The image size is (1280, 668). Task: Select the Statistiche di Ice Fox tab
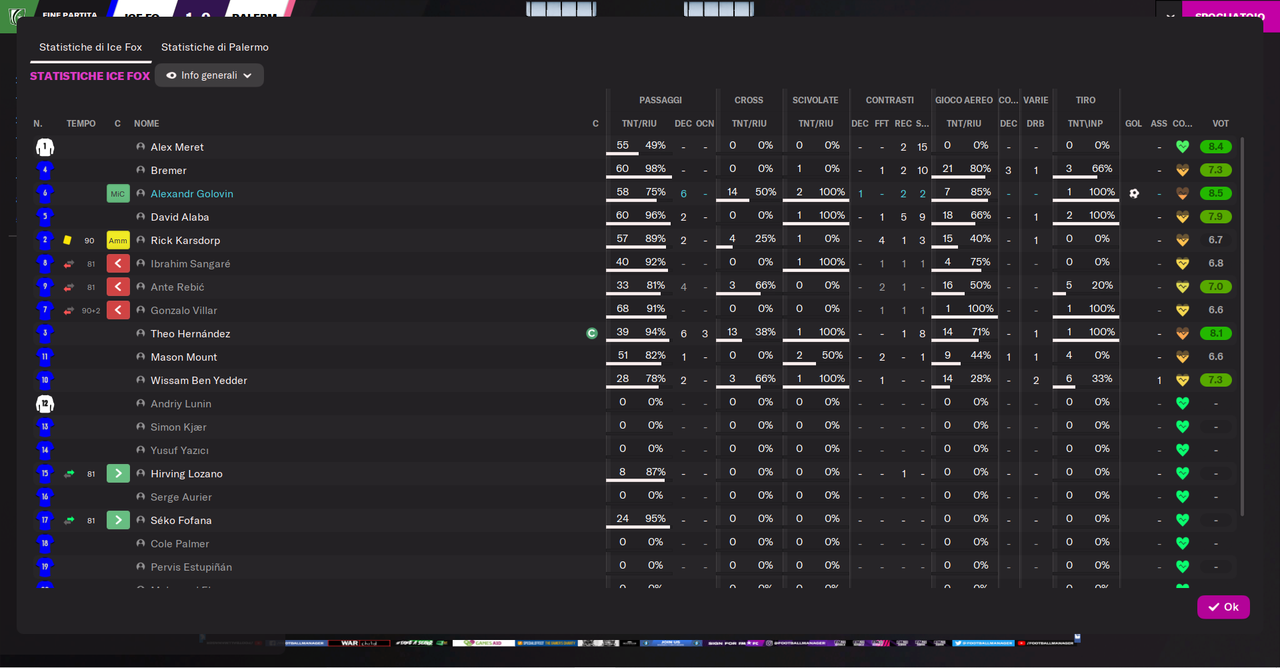click(91, 47)
